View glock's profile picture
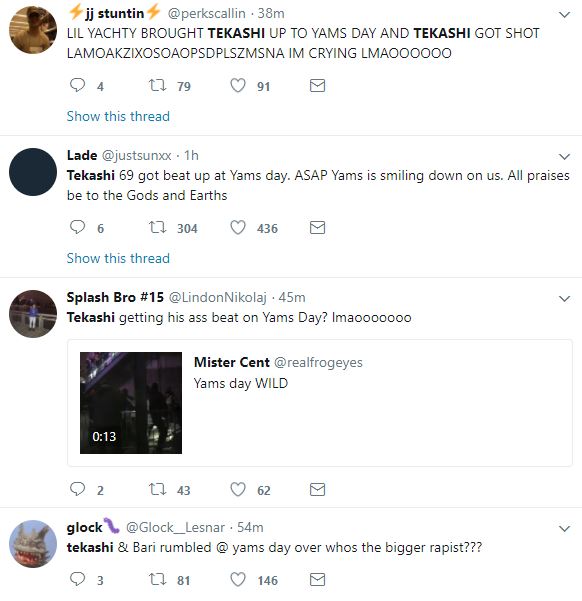The width and height of the screenshot is (582, 601). point(33,544)
